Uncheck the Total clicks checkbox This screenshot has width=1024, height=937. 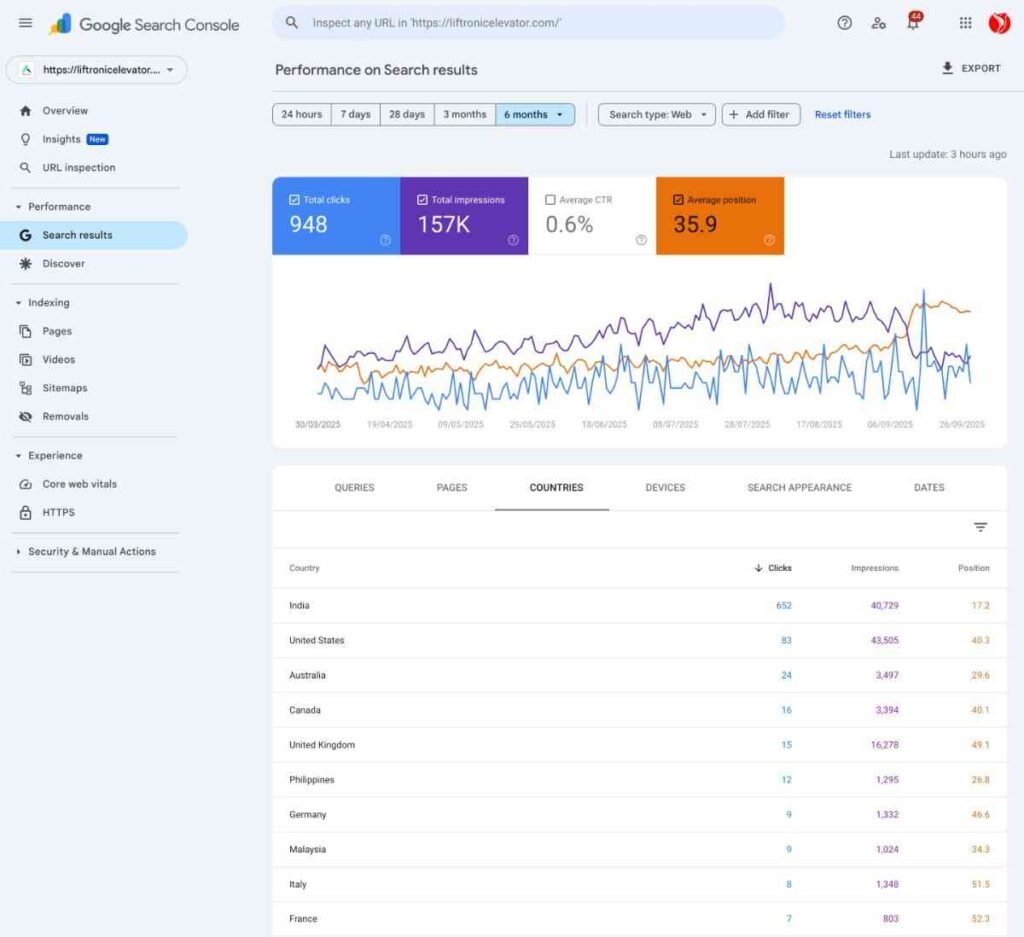click(294, 200)
